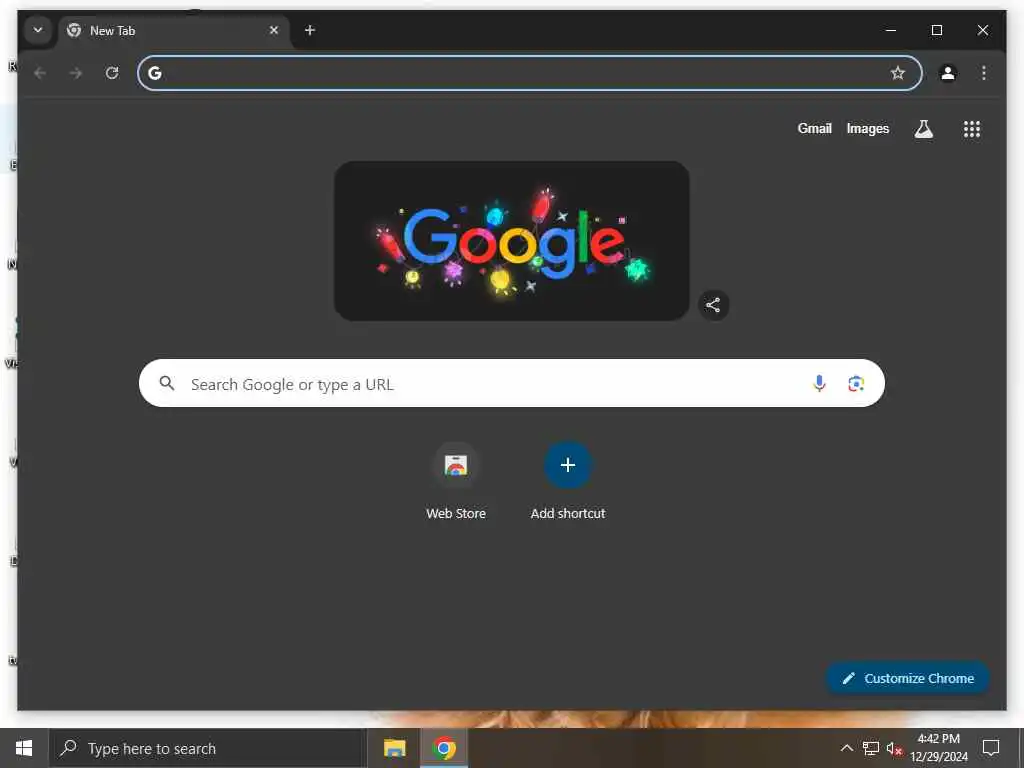Screen dimensions: 1024x768
Task: Search by image with Google Lens
Action: [856, 383]
